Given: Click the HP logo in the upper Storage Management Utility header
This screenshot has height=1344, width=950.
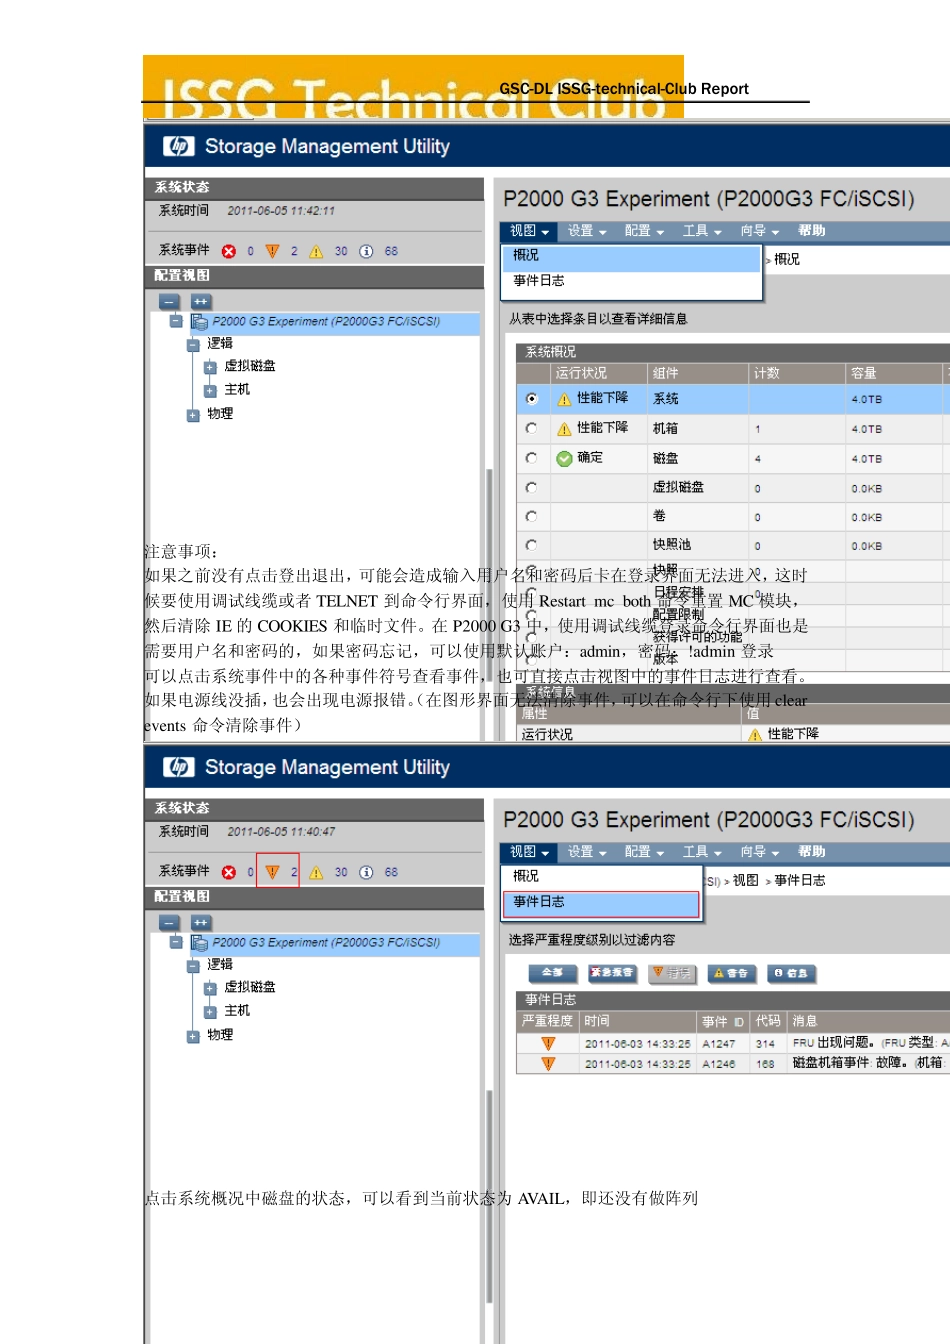Looking at the screenshot, I should coord(179,146).
